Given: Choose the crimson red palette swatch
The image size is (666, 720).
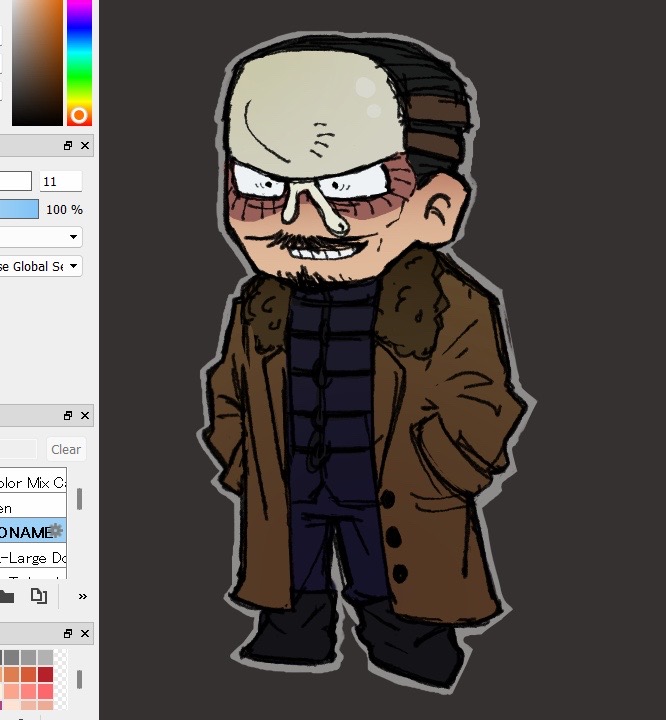Looking at the screenshot, I should coord(45,675).
